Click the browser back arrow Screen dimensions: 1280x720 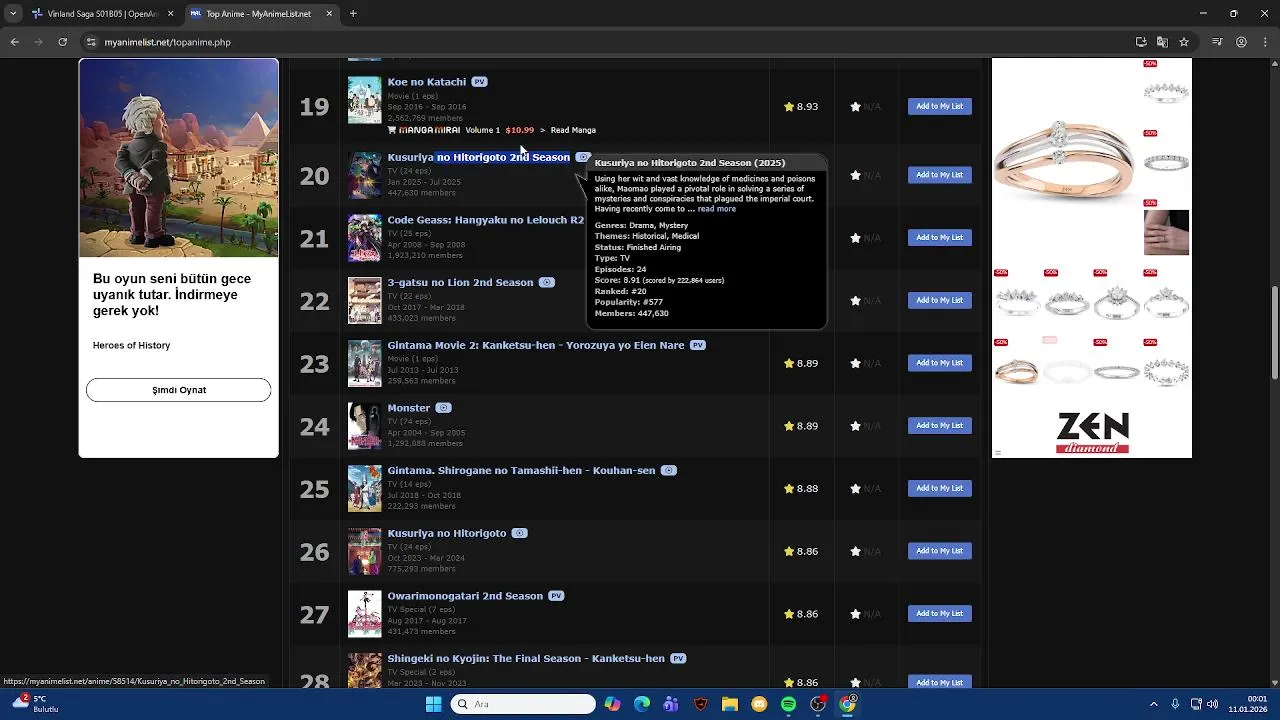click(14, 42)
